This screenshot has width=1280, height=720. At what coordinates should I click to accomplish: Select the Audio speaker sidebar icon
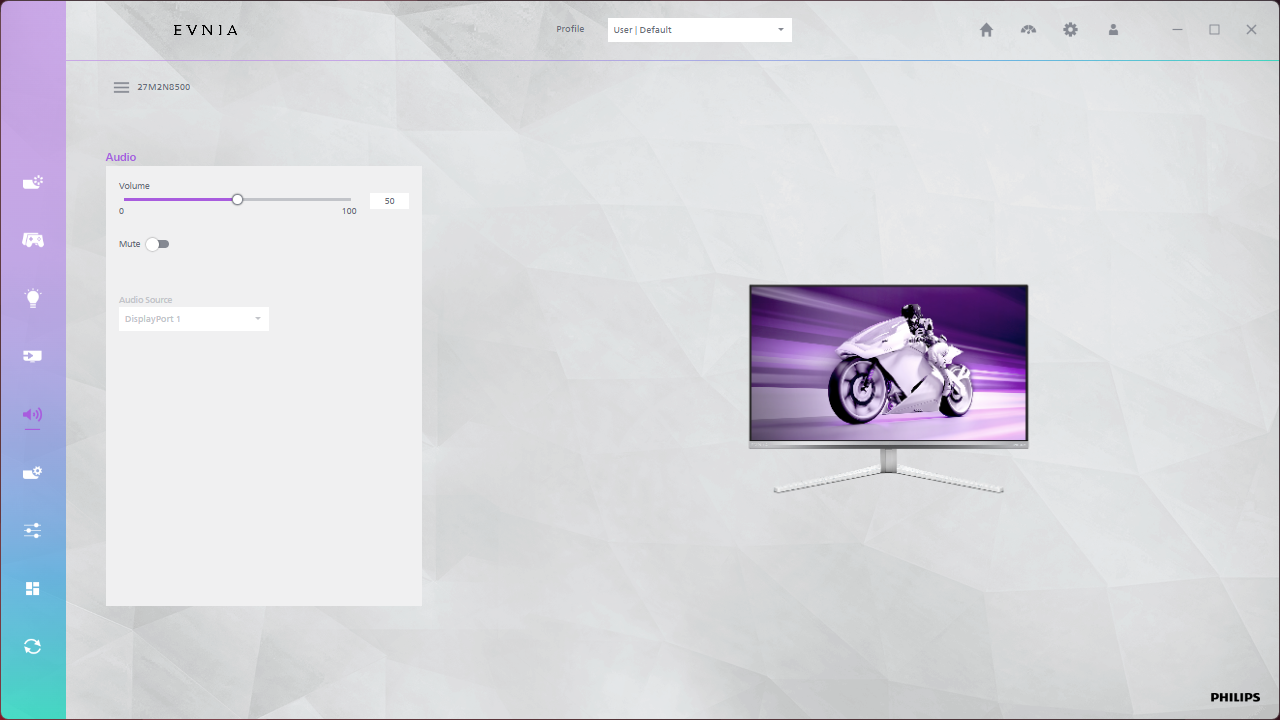click(33, 414)
